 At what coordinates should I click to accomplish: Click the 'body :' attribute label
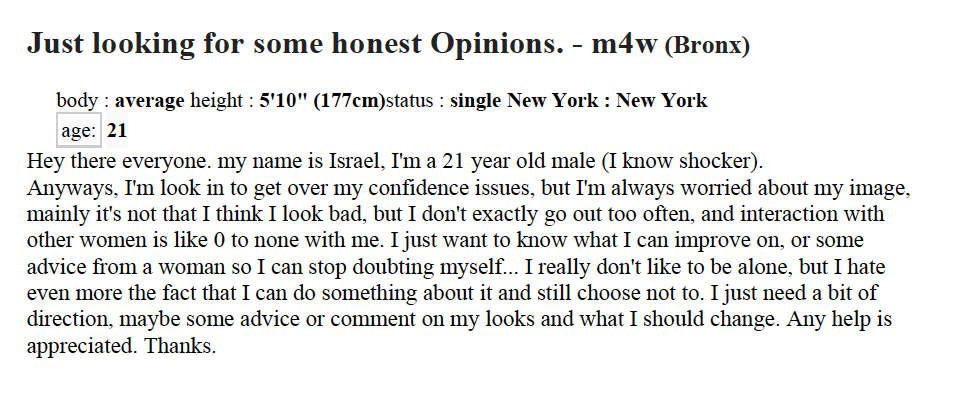tap(83, 100)
